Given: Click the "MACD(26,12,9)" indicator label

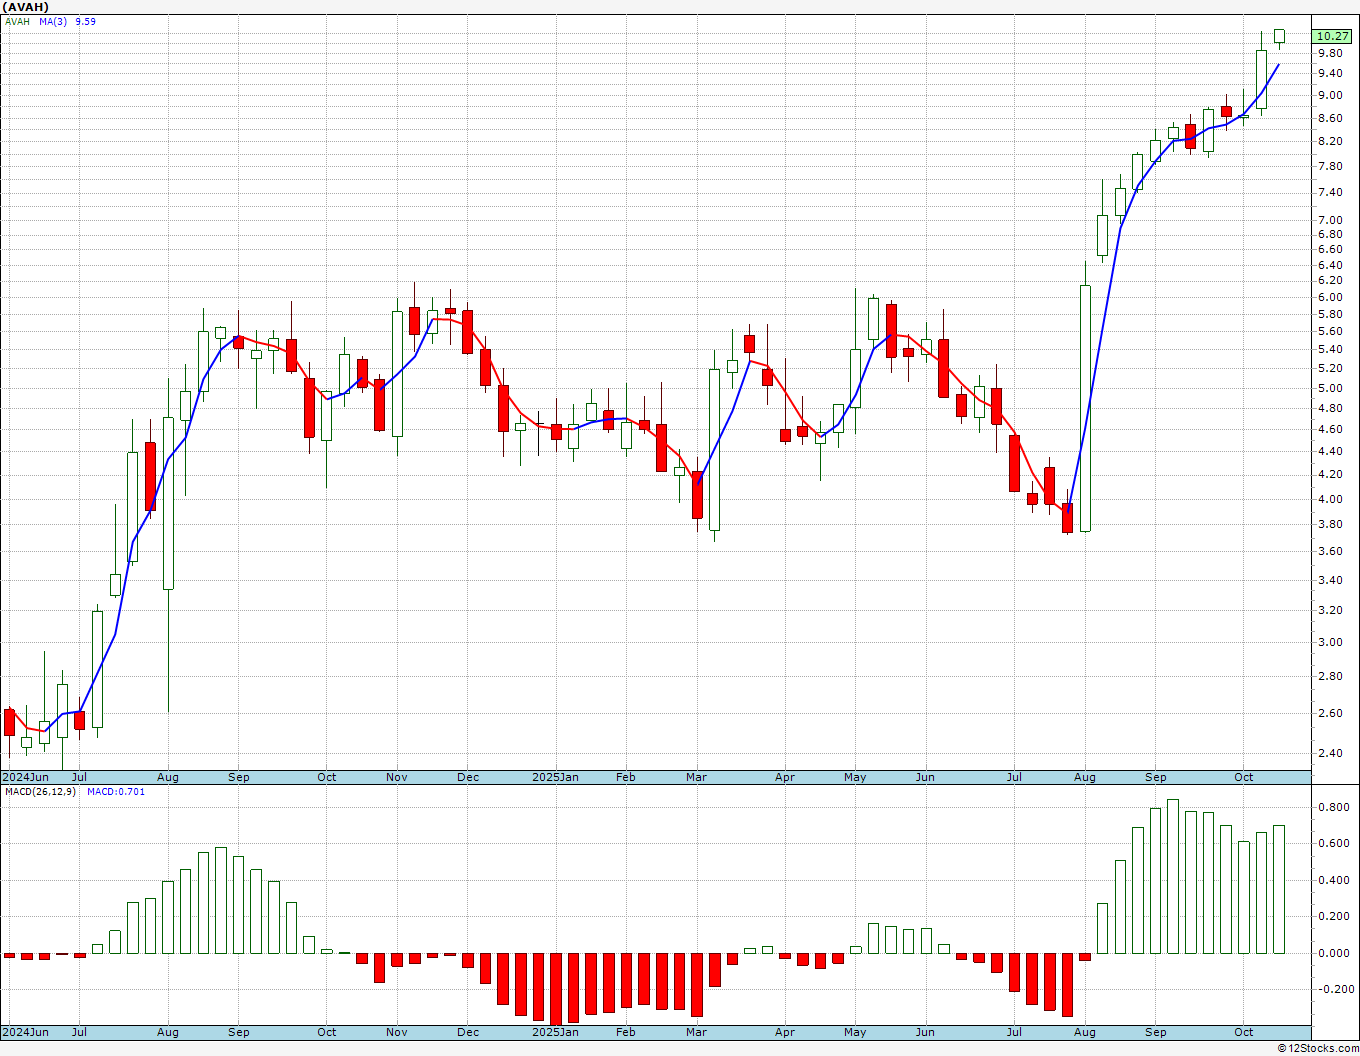Looking at the screenshot, I should 41,792.
